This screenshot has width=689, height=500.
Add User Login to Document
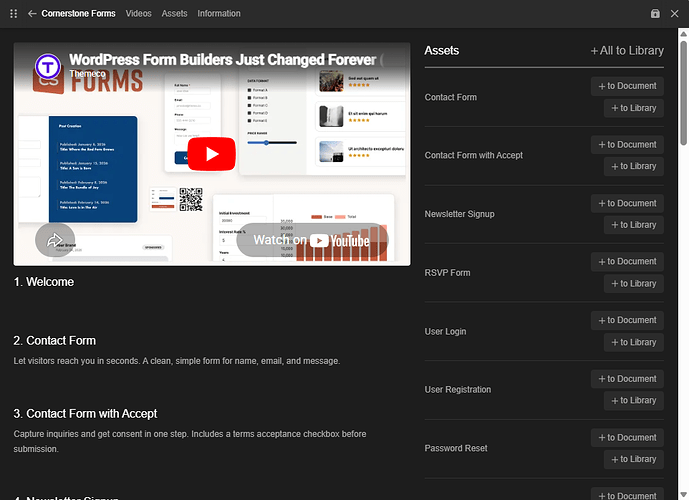(627, 321)
